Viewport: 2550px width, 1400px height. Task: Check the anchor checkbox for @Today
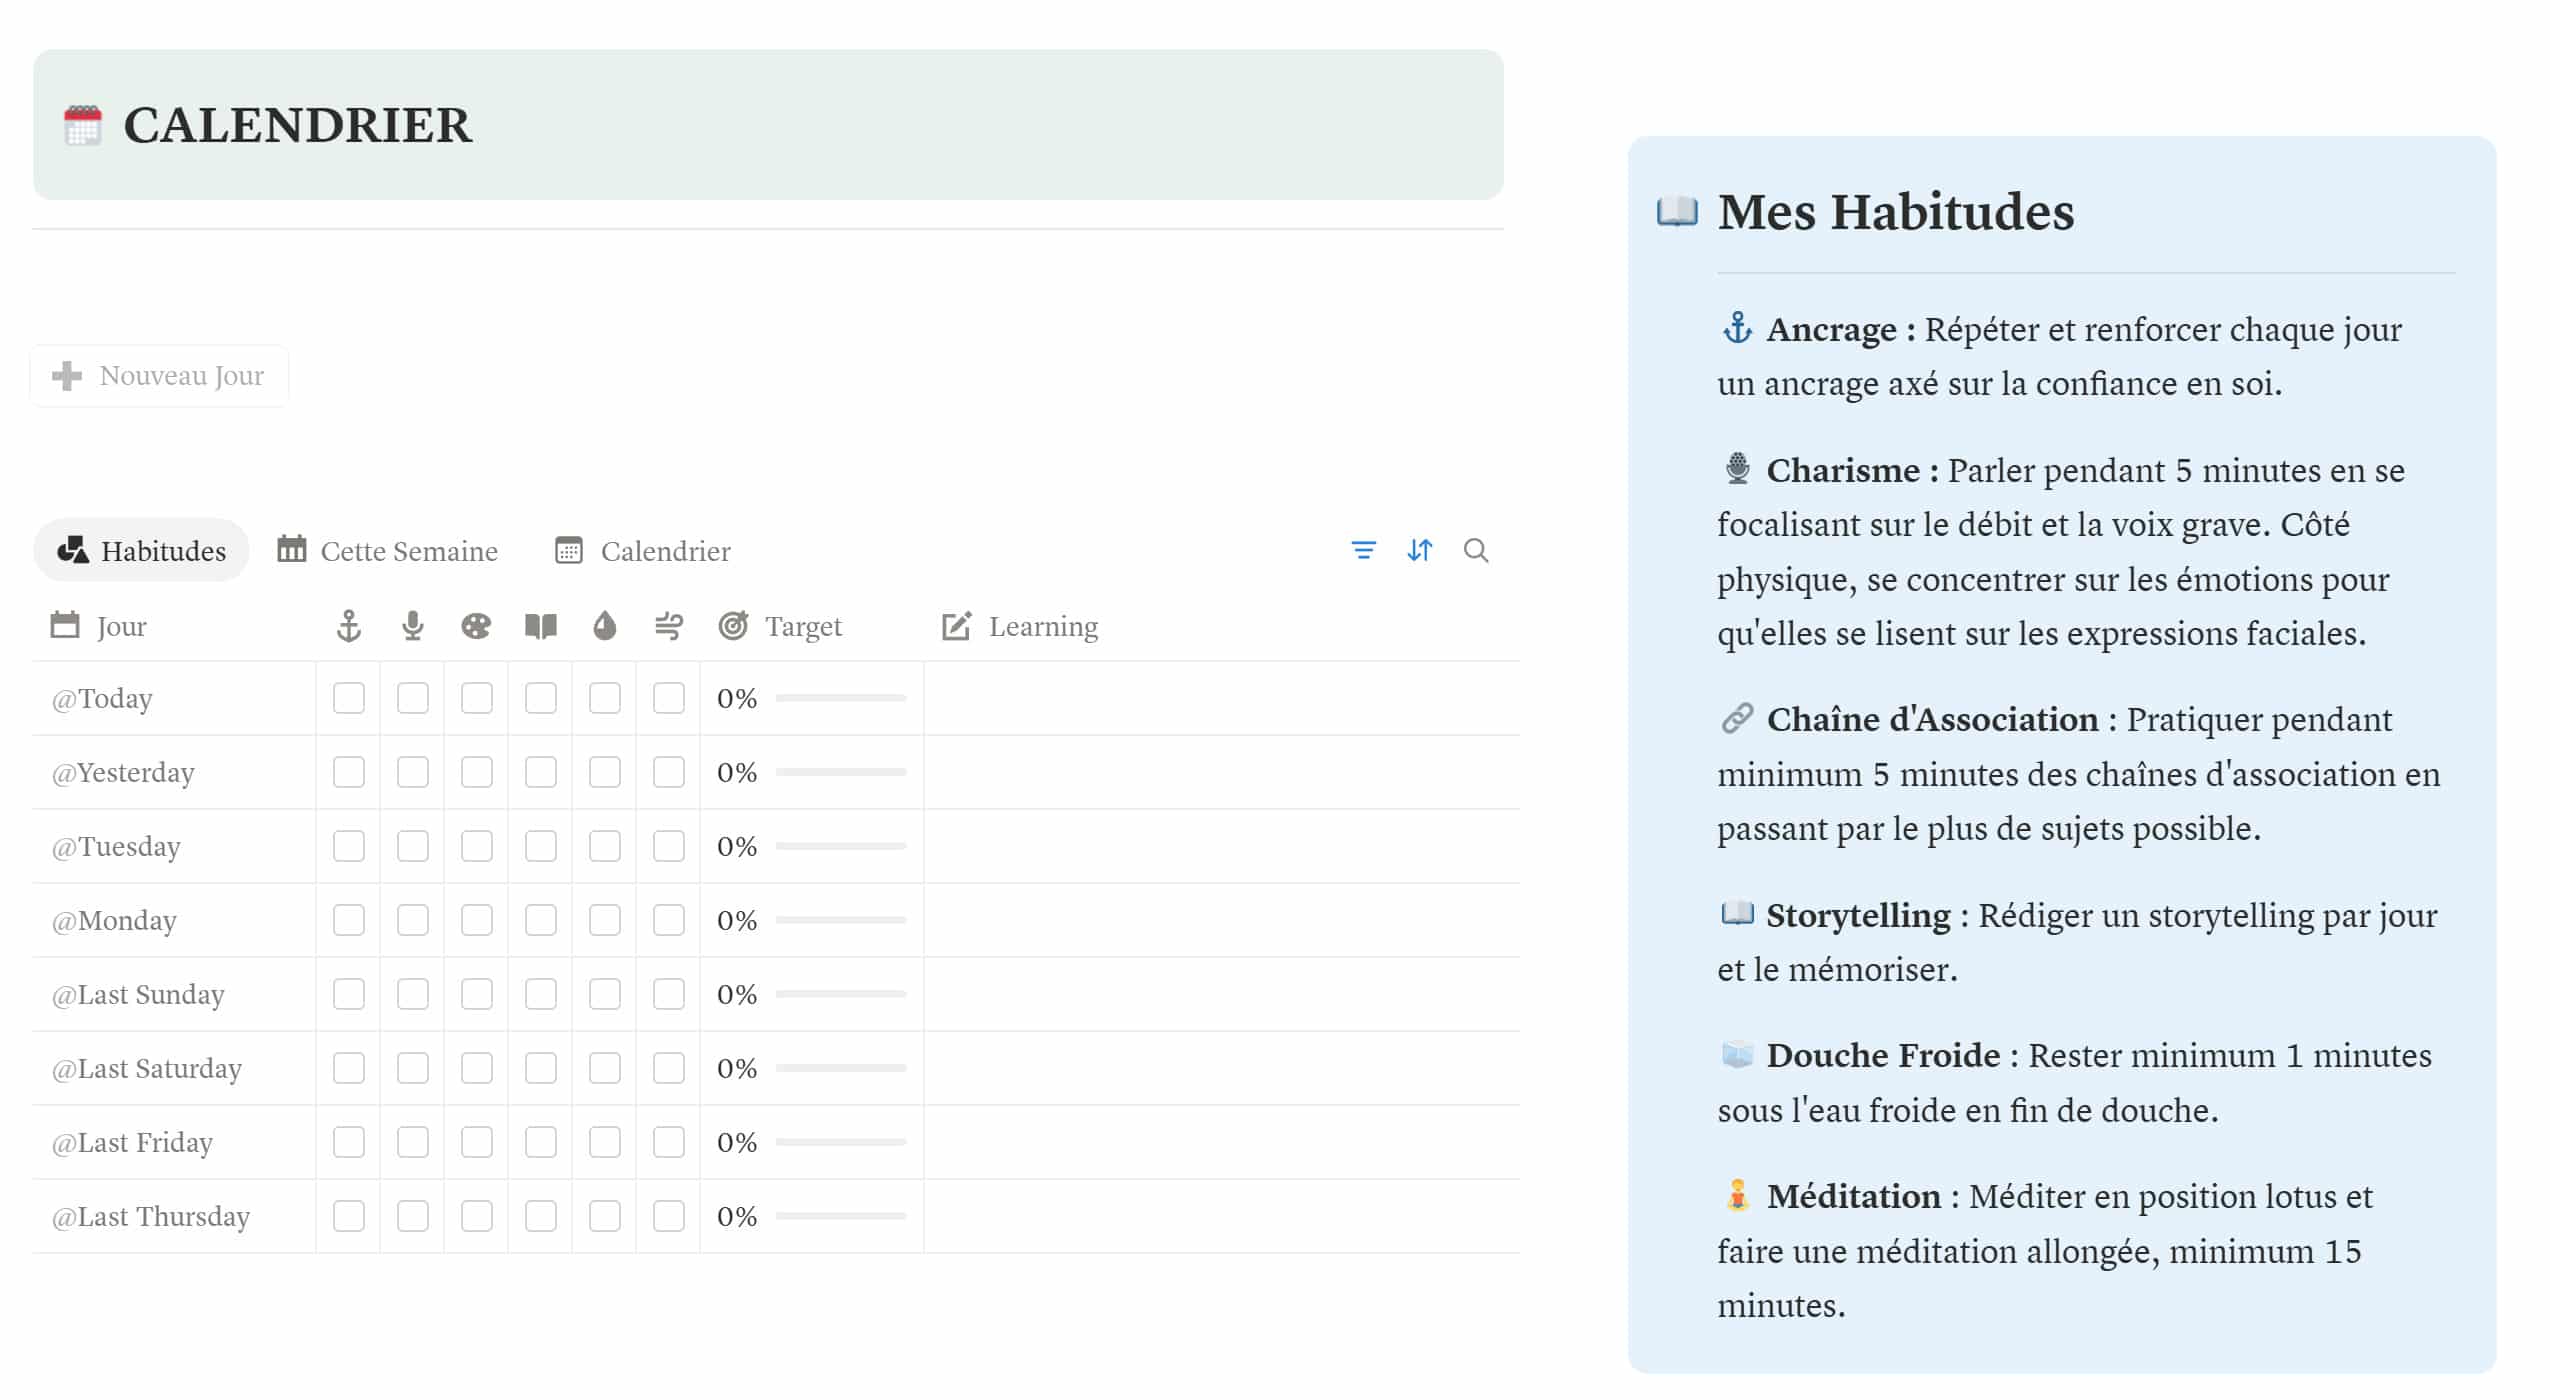[x=348, y=698]
